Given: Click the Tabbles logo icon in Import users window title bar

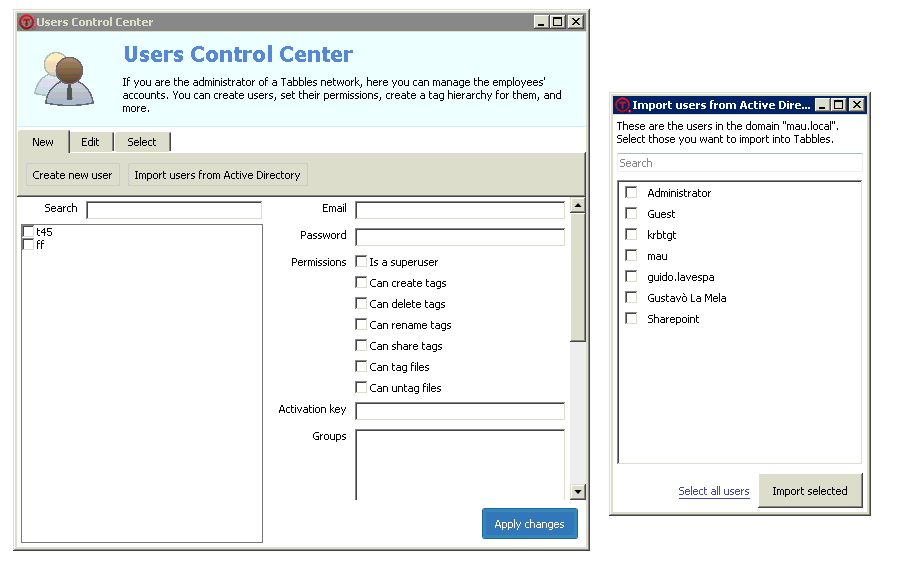Looking at the screenshot, I should coord(623,105).
